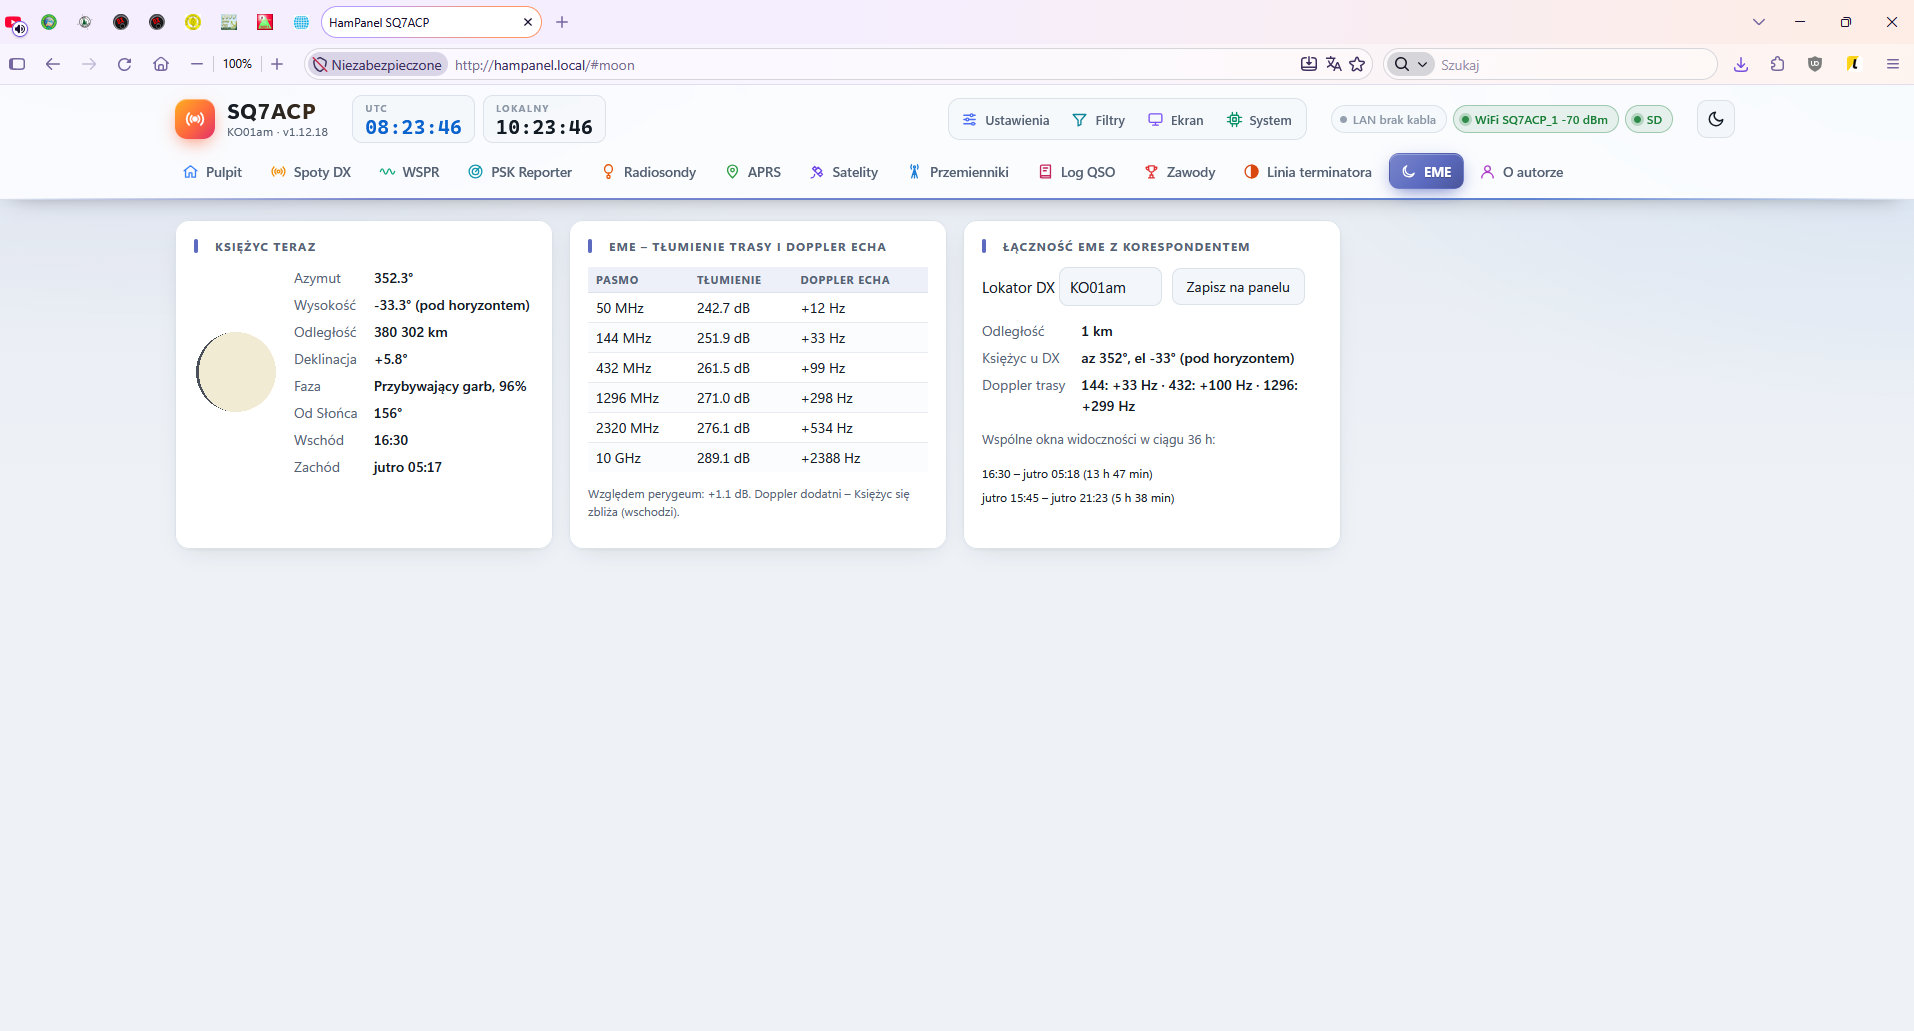Open browser translate icon

(x=1333, y=64)
